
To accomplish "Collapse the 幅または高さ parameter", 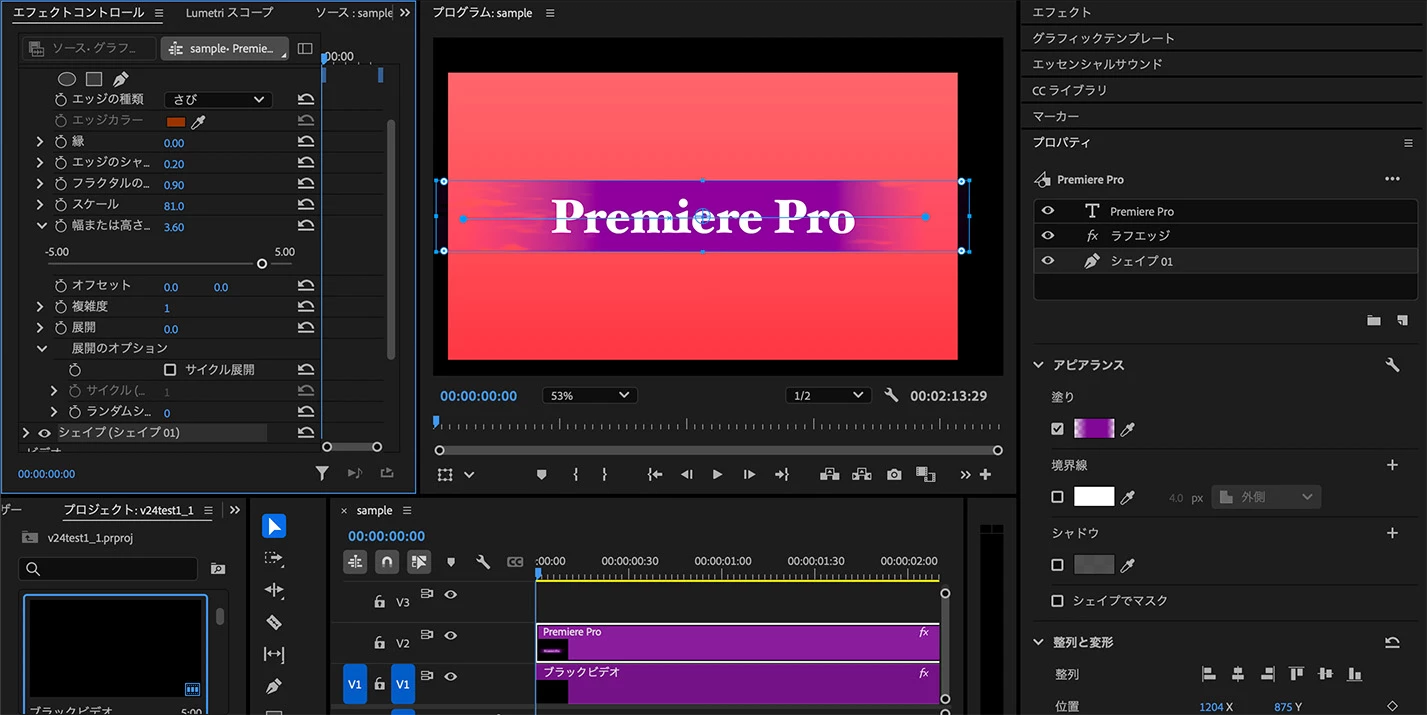I will pos(42,226).
